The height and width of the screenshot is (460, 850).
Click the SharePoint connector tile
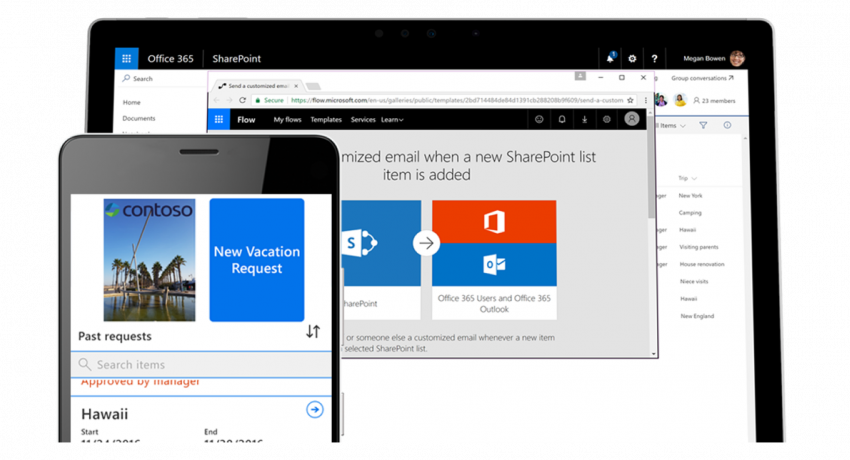click(x=381, y=260)
